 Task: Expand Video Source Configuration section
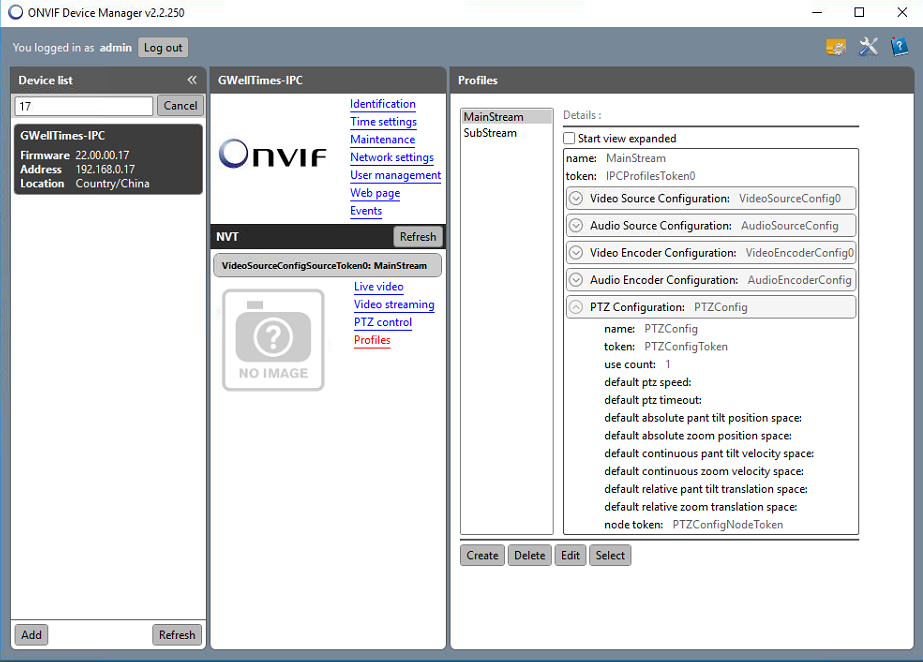576,198
